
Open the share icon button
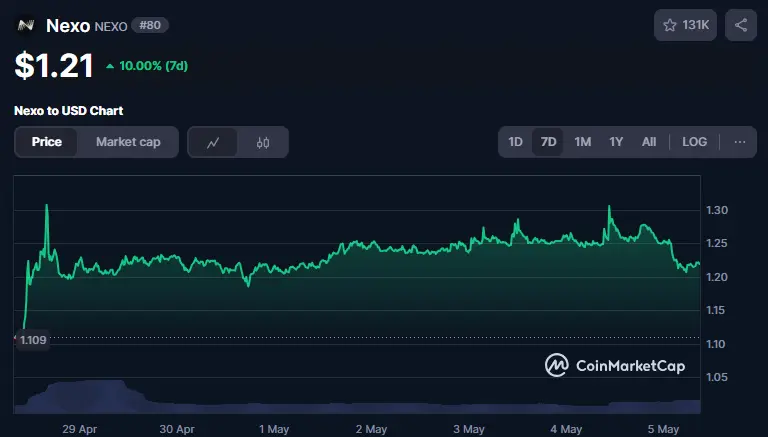point(741,25)
